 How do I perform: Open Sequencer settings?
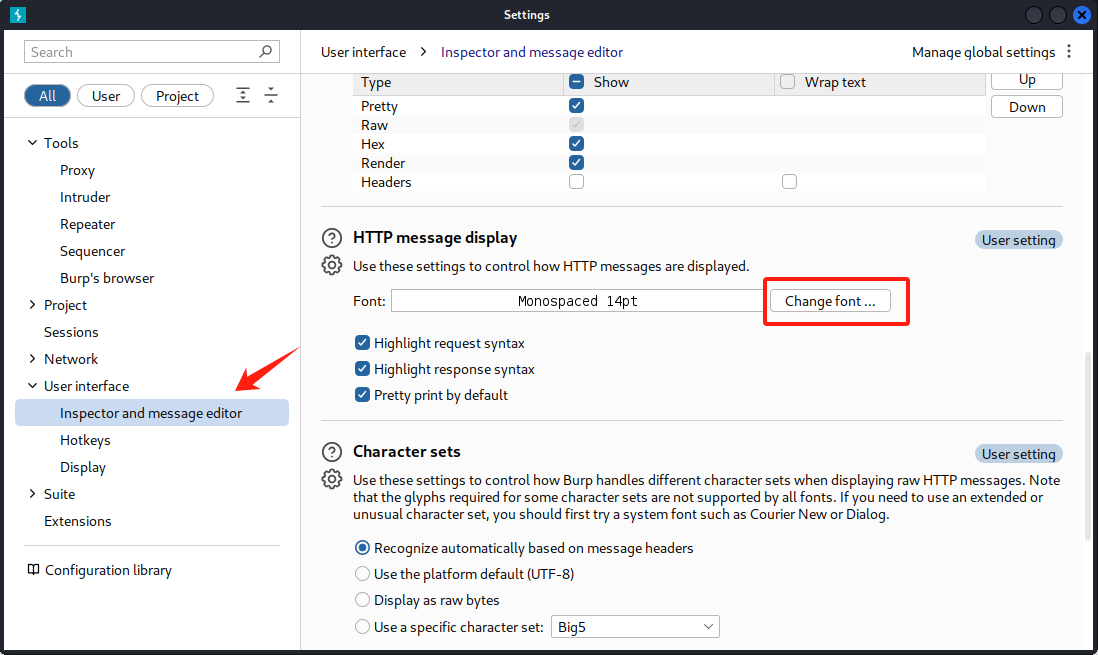(92, 251)
